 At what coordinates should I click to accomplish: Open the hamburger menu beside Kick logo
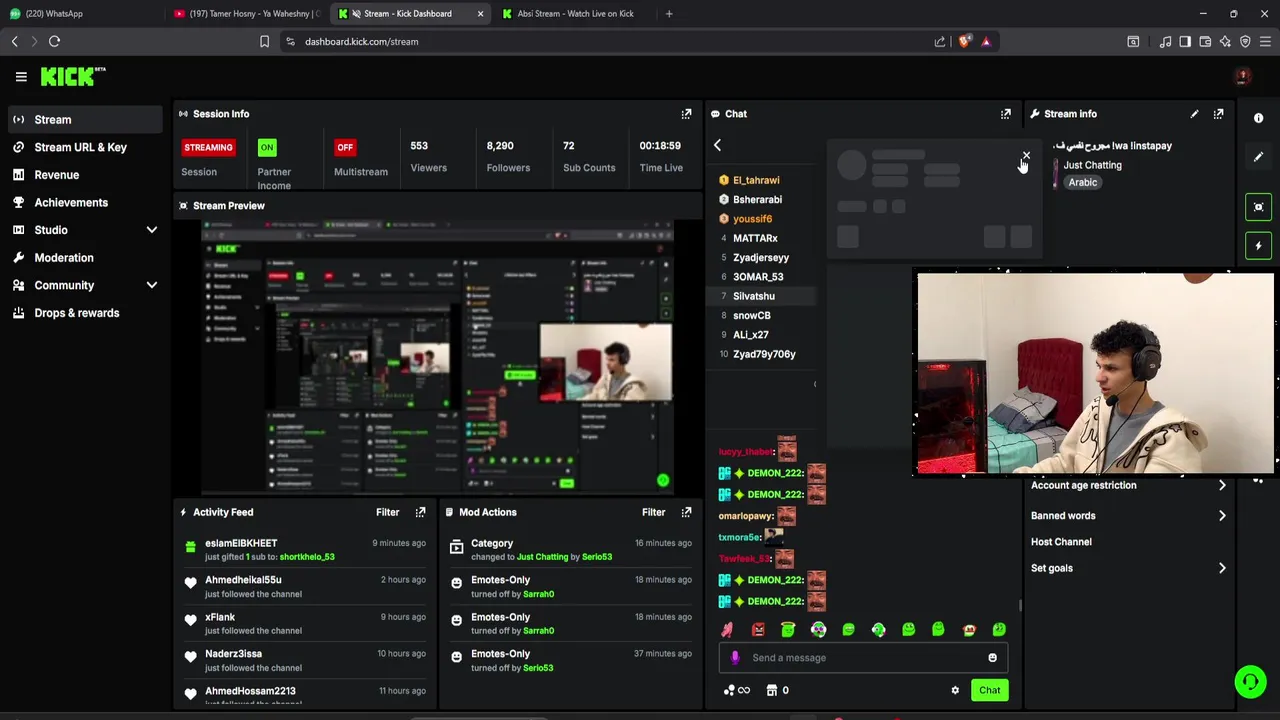click(21, 76)
